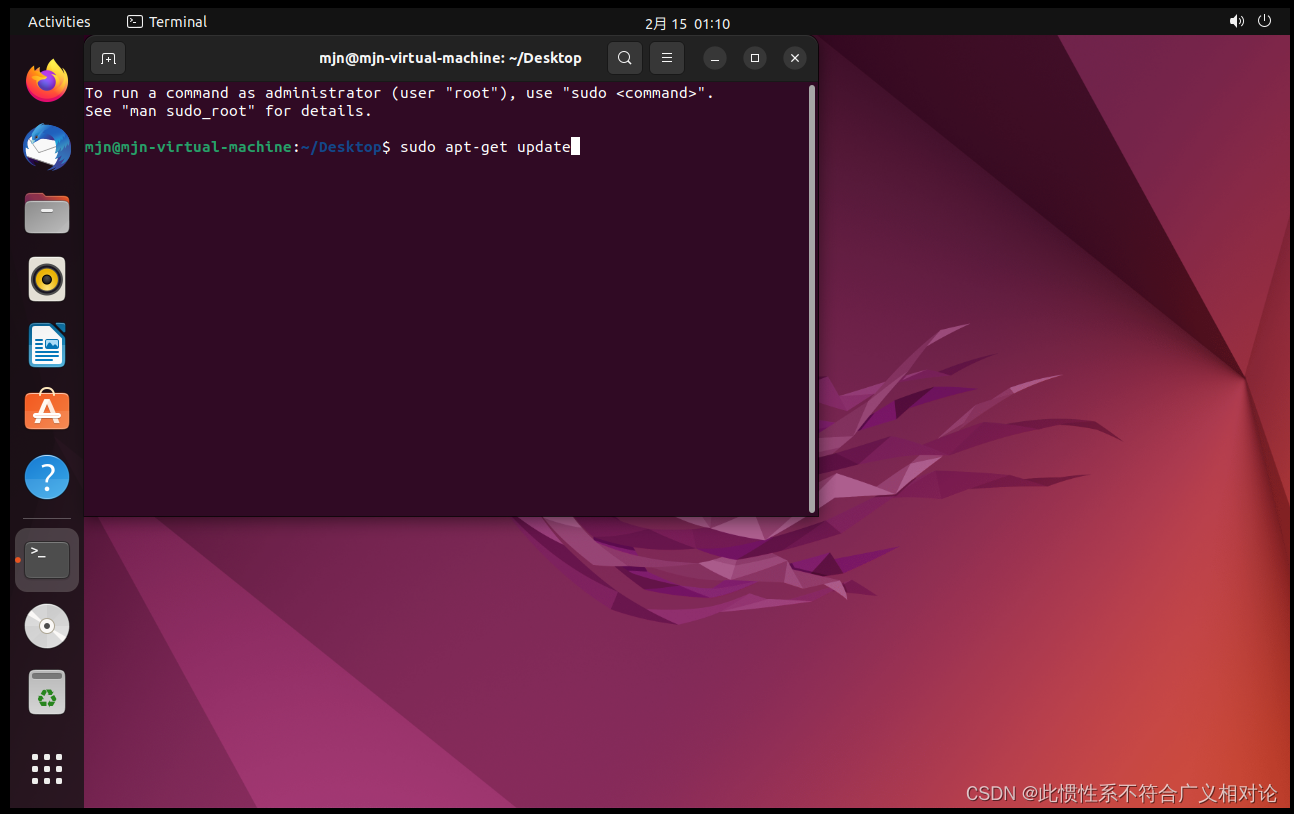Launch Ubuntu Software store
This screenshot has height=814, width=1294.
[x=46, y=410]
